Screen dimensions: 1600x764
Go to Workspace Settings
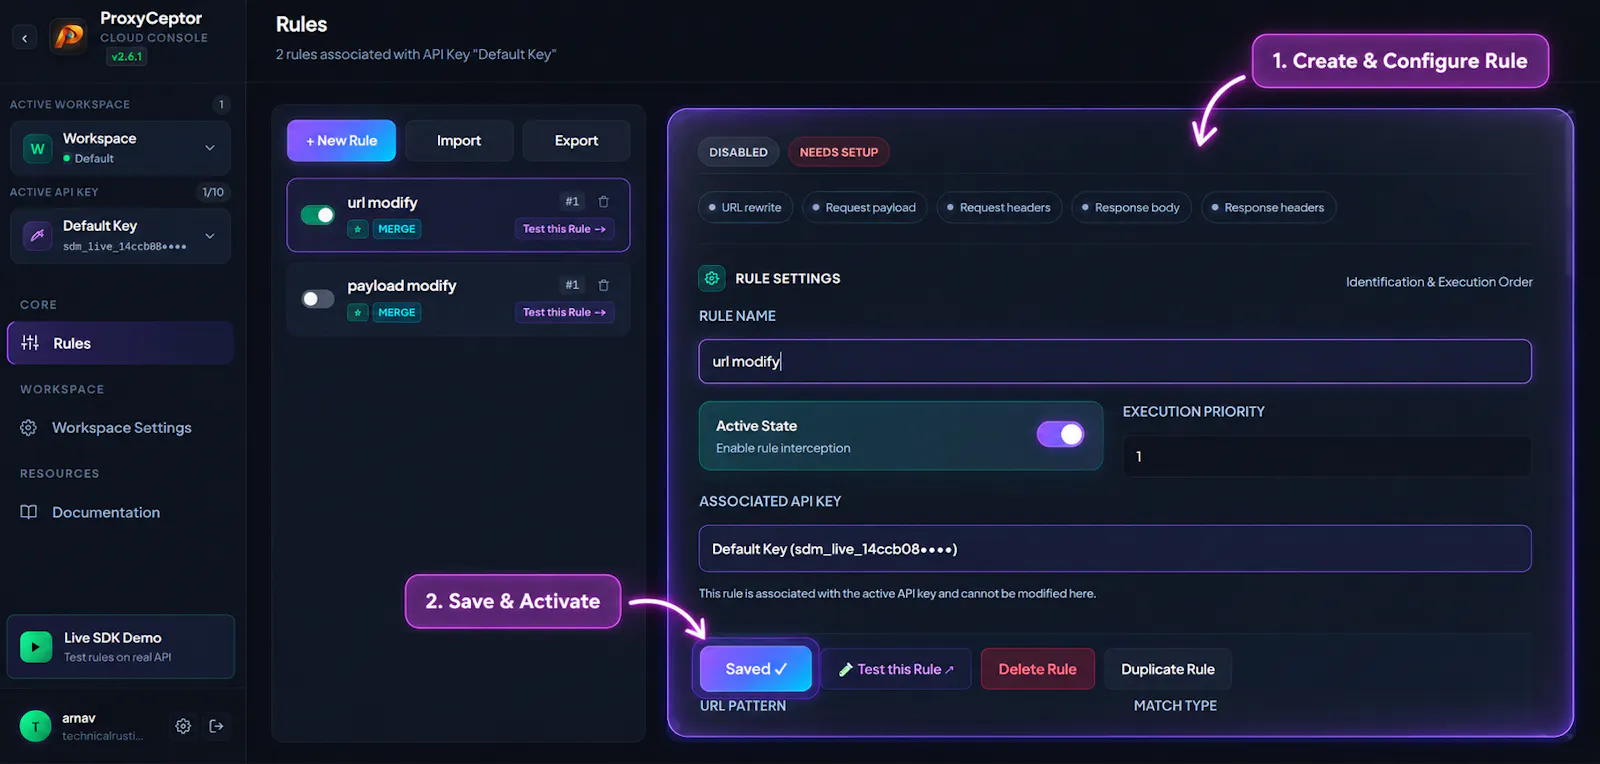(x=121, y=428)
